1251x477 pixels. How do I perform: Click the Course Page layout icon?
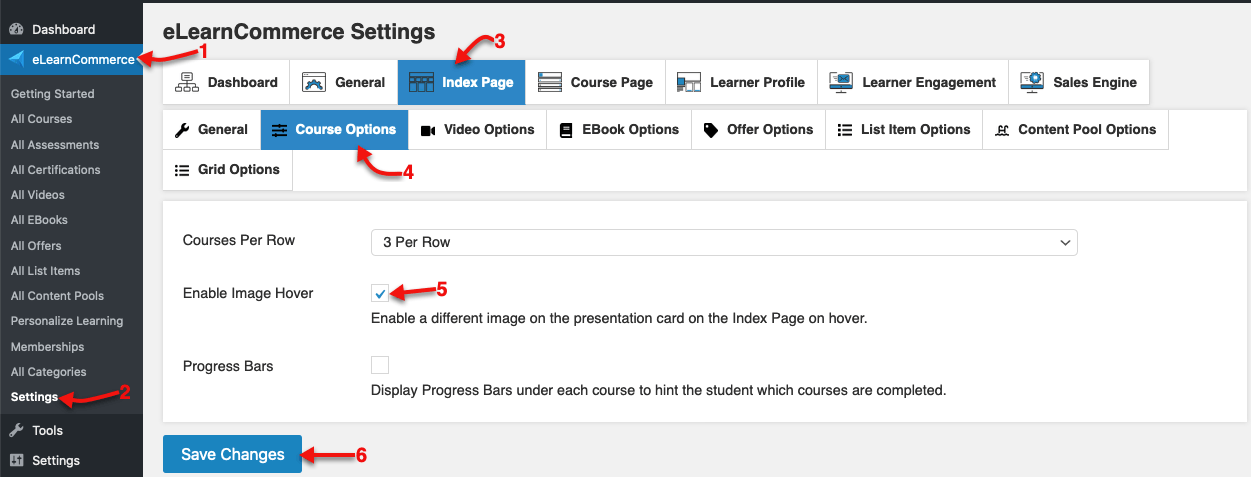pos(549,82)
